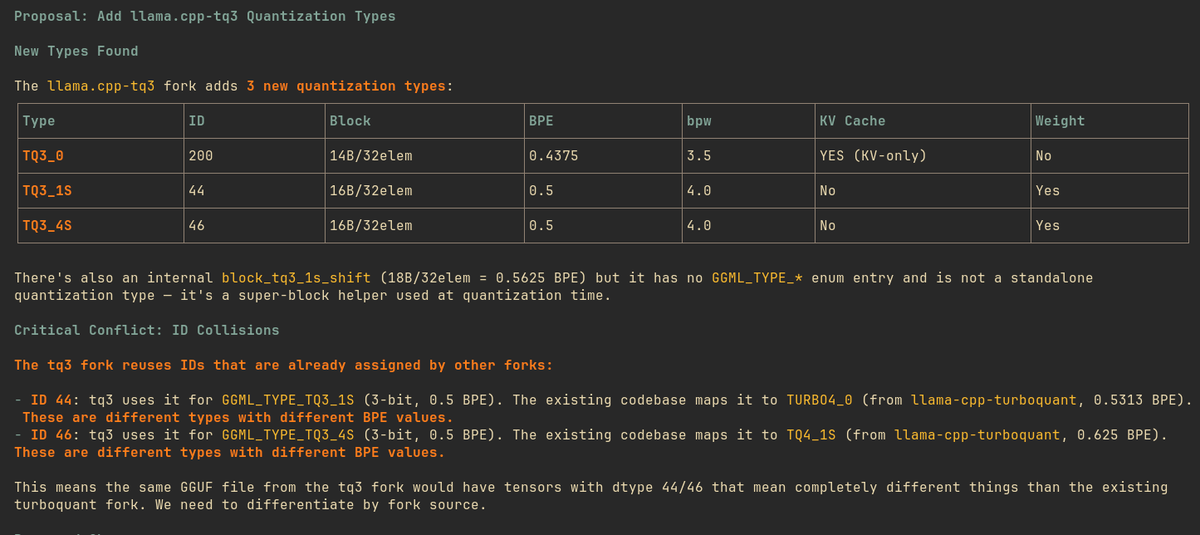Click "llama.cpp-tq3" in the fork adds sentence

[101, 86]
